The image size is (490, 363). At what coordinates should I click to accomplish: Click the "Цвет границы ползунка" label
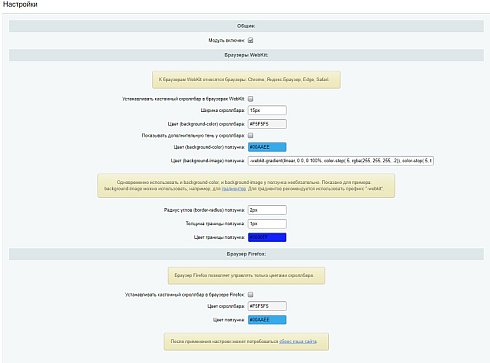point(219,237)
